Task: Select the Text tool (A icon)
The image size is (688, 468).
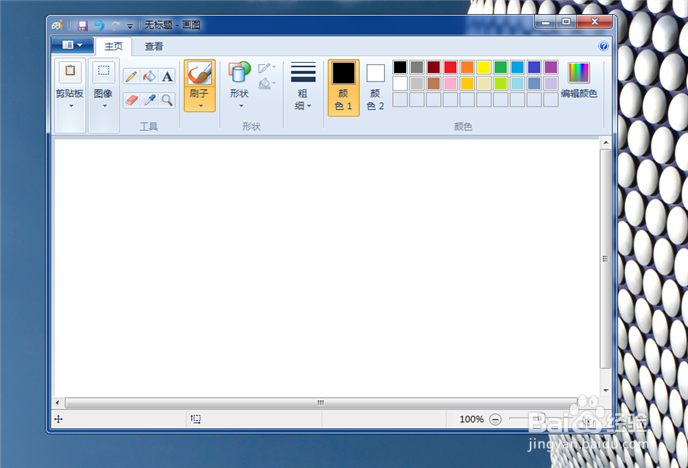Action: 167,76
